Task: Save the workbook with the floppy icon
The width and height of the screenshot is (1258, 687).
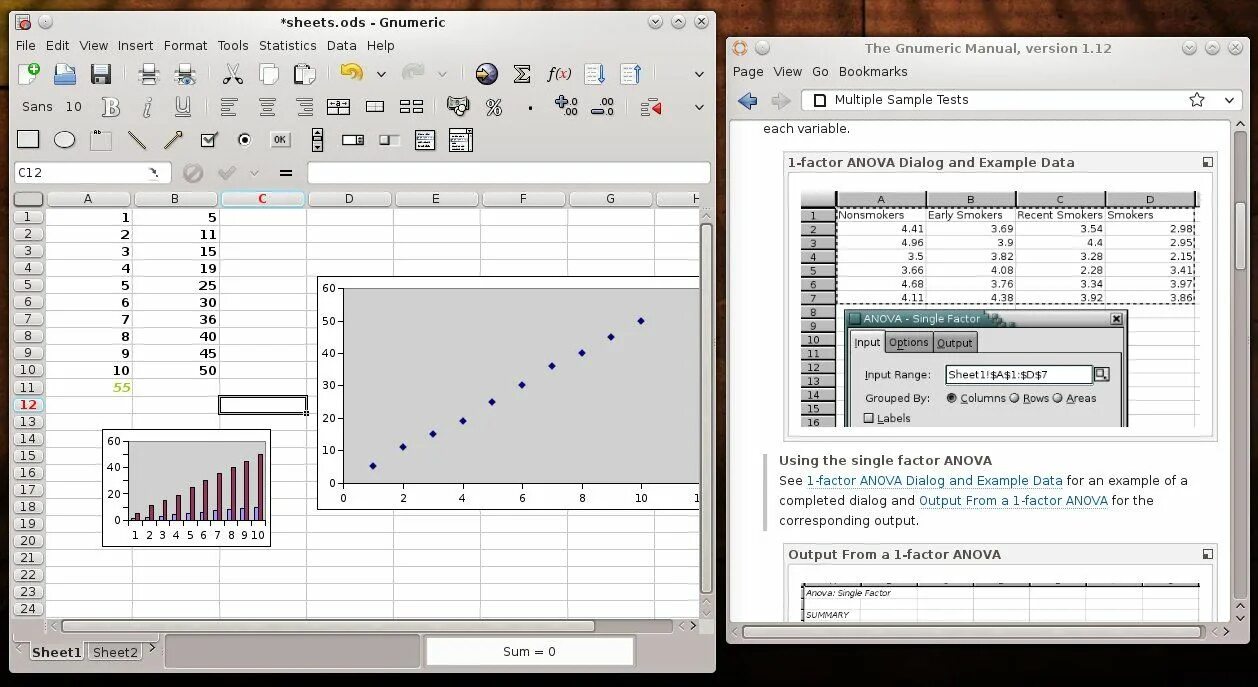Action: [100, 74]
